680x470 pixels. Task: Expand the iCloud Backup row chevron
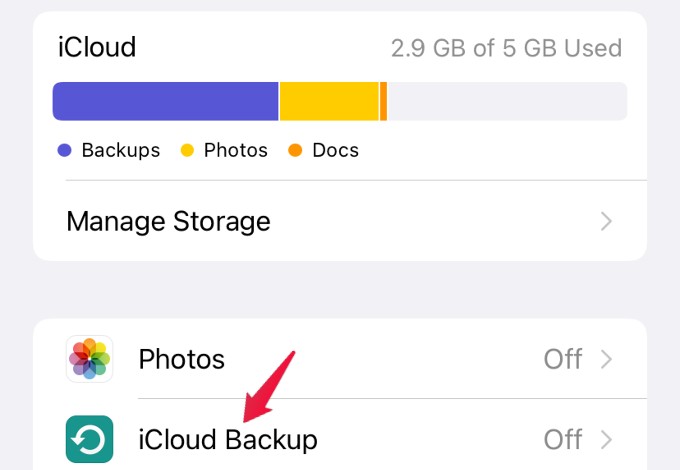pos(606,439)
